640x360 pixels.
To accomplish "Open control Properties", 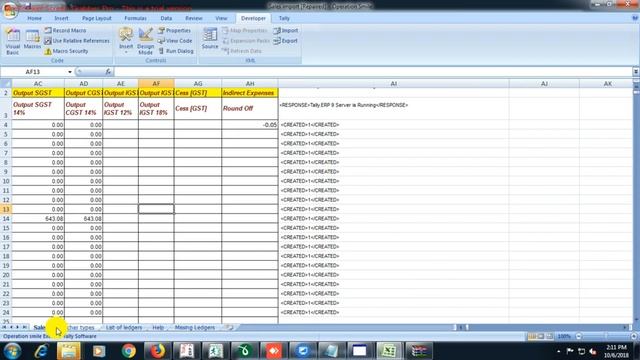I will (174, 31).
